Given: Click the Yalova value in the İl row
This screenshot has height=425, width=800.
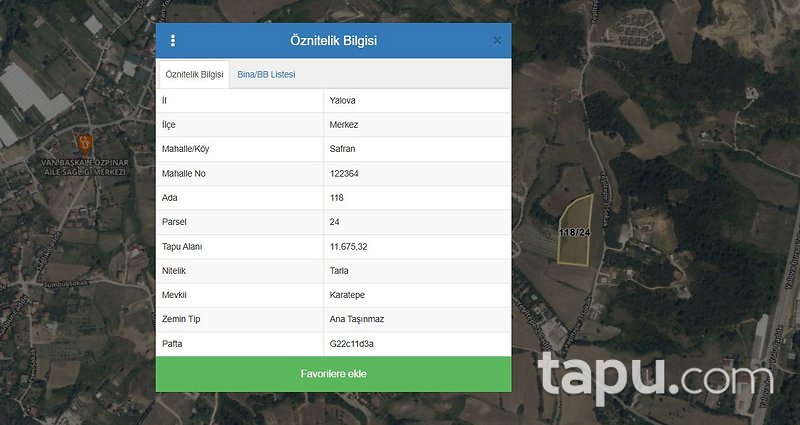Looking at the screenshot, I should tap(342, 101).
